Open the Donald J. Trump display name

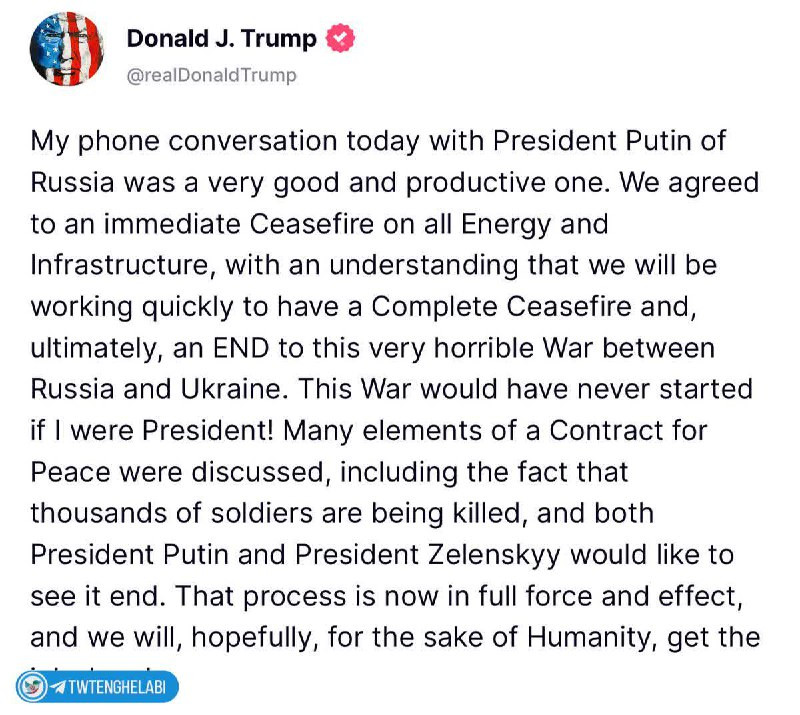click(221, 38)
